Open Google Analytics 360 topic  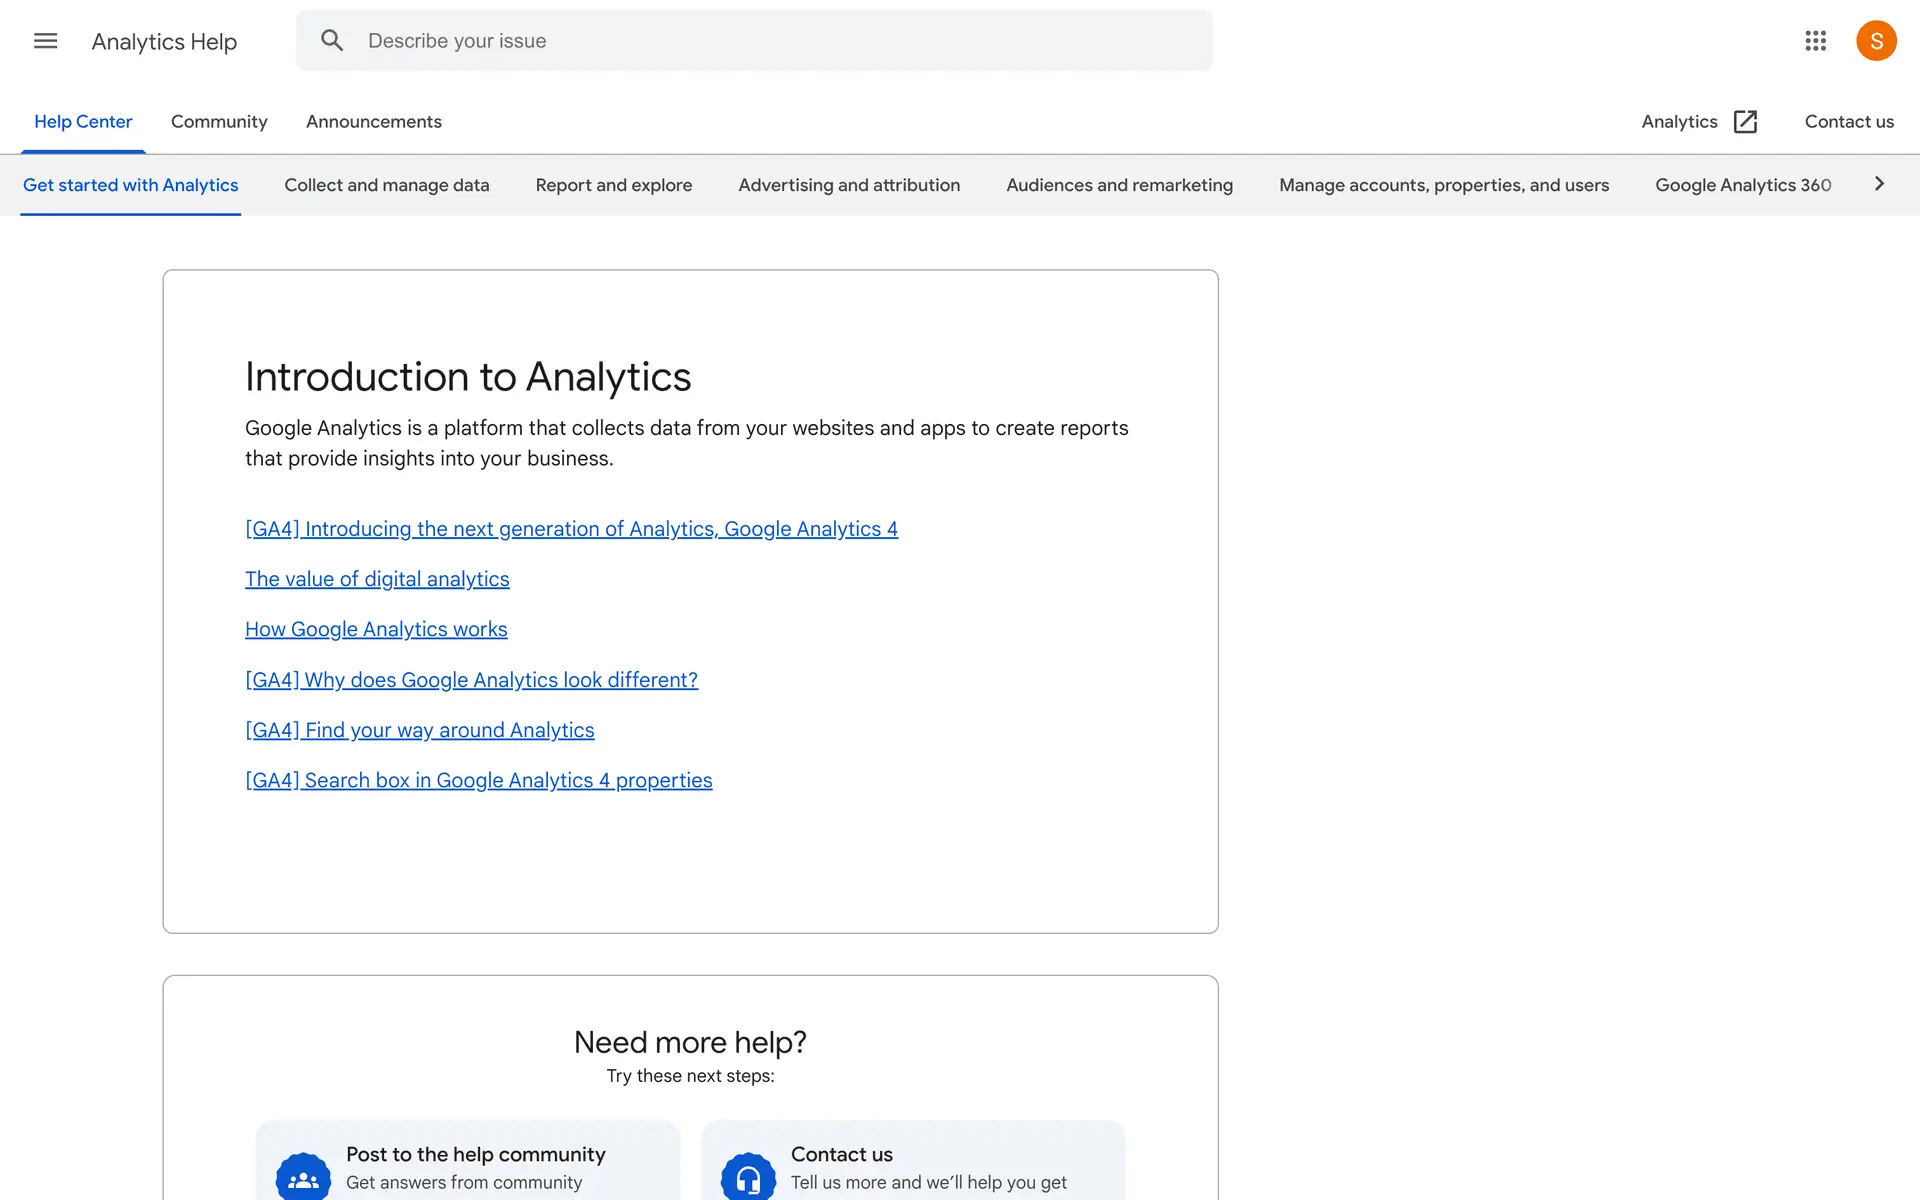[1742, 185]
